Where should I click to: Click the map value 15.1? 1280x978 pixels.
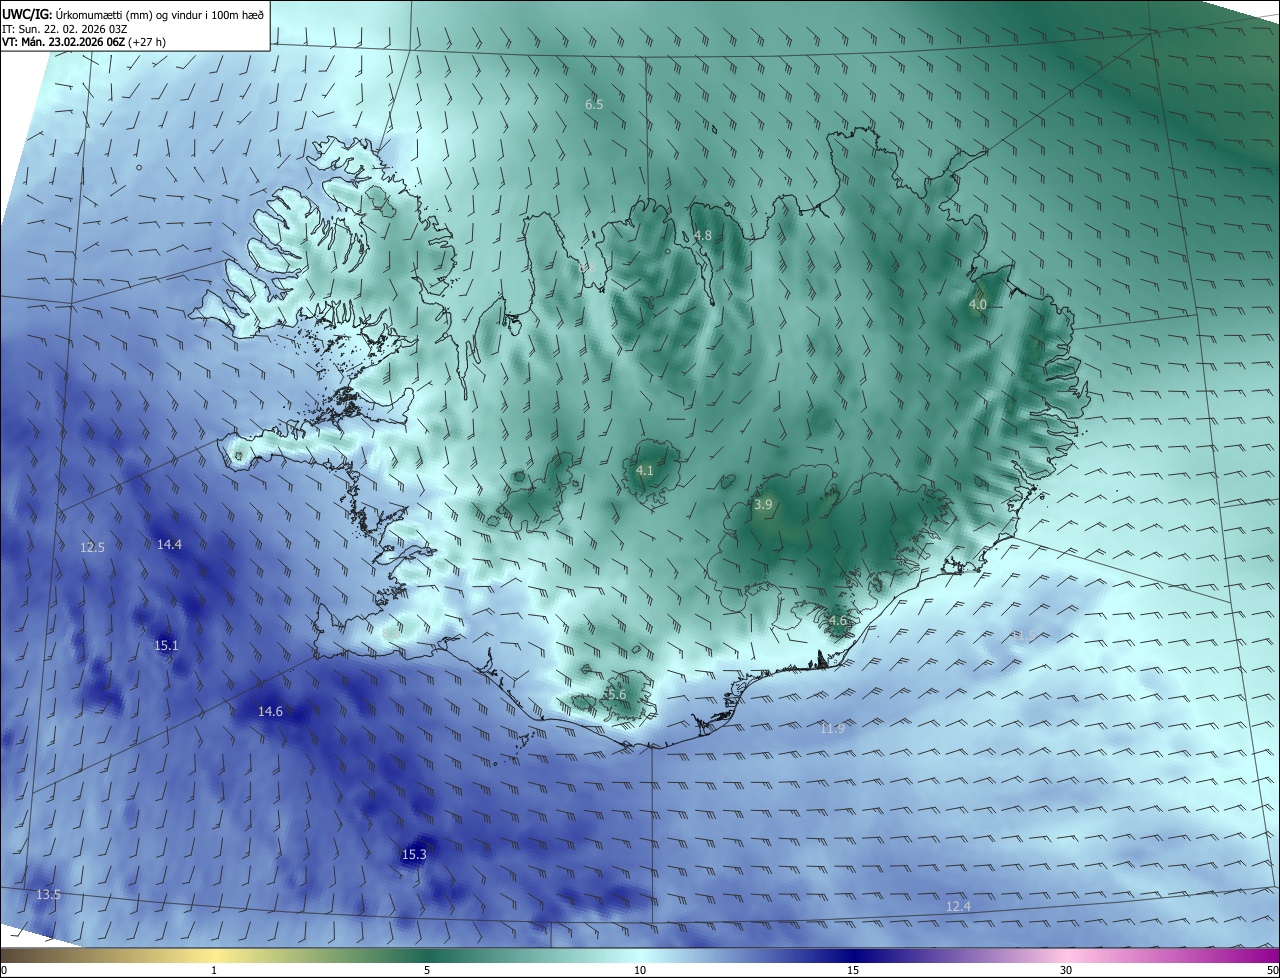(166, 645)
